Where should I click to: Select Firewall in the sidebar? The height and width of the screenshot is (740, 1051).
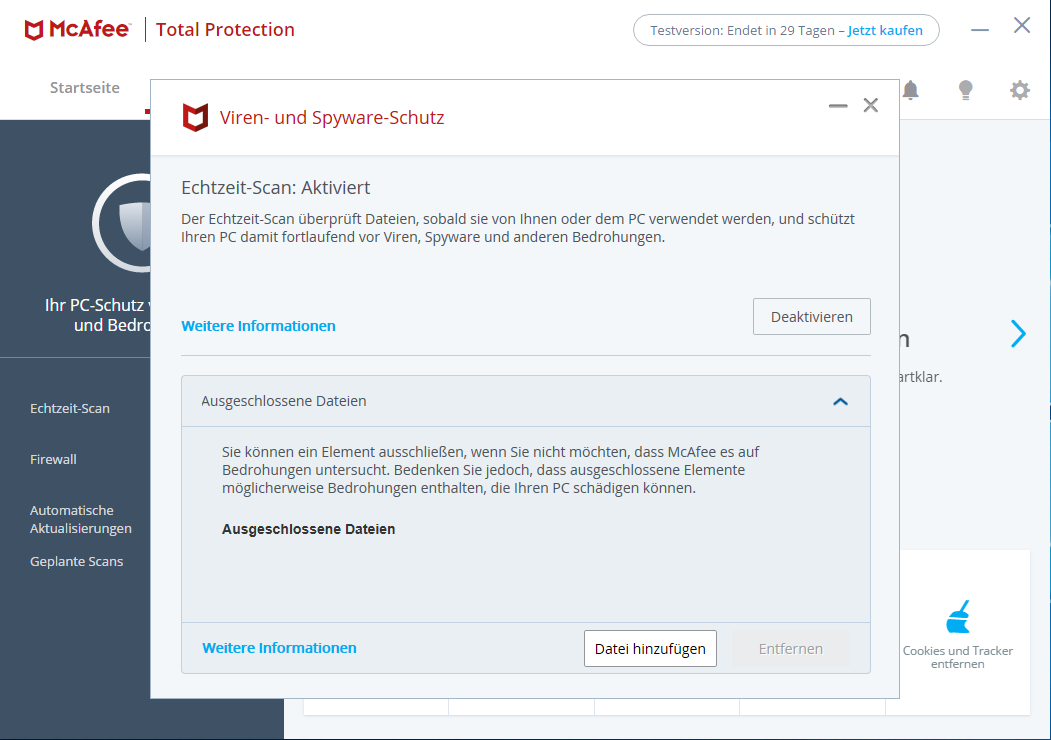click(53, 459)
